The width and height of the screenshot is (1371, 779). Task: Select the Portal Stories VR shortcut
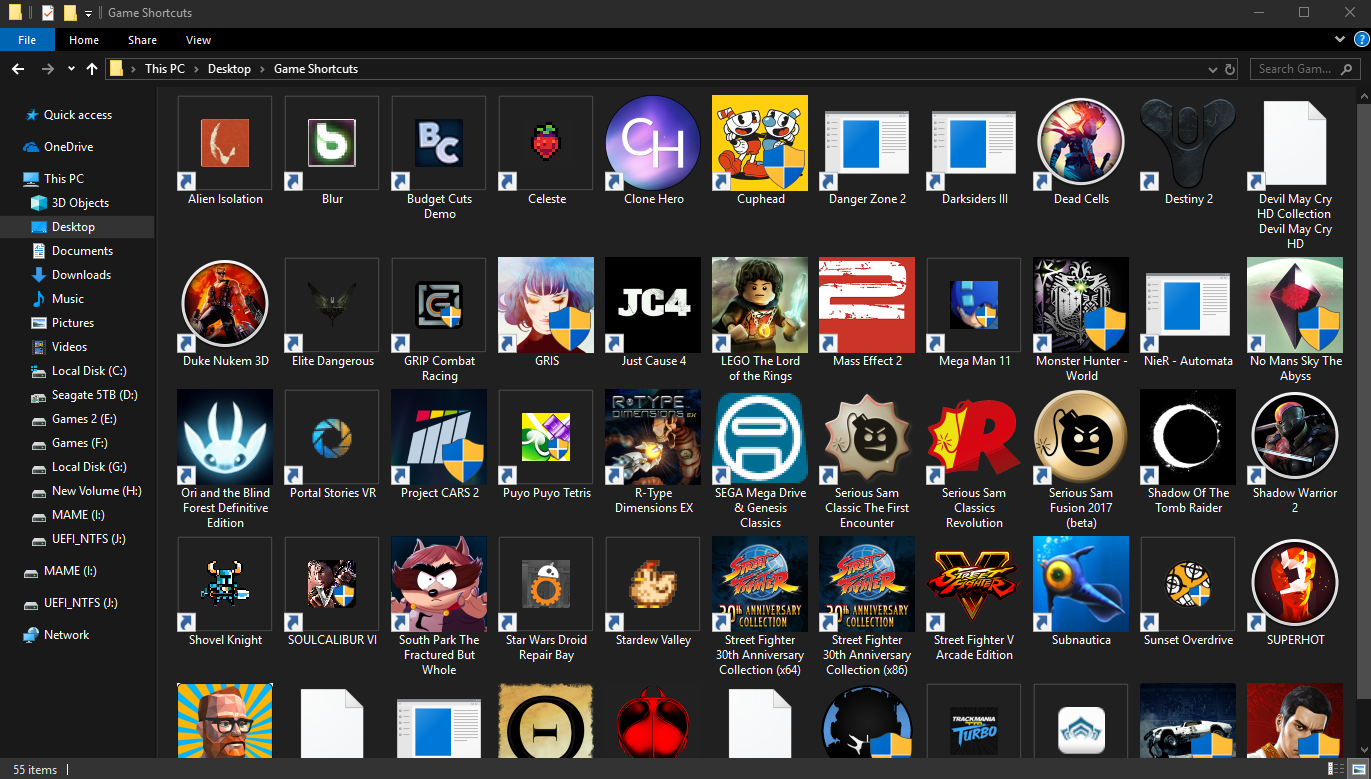pos(332,437)
